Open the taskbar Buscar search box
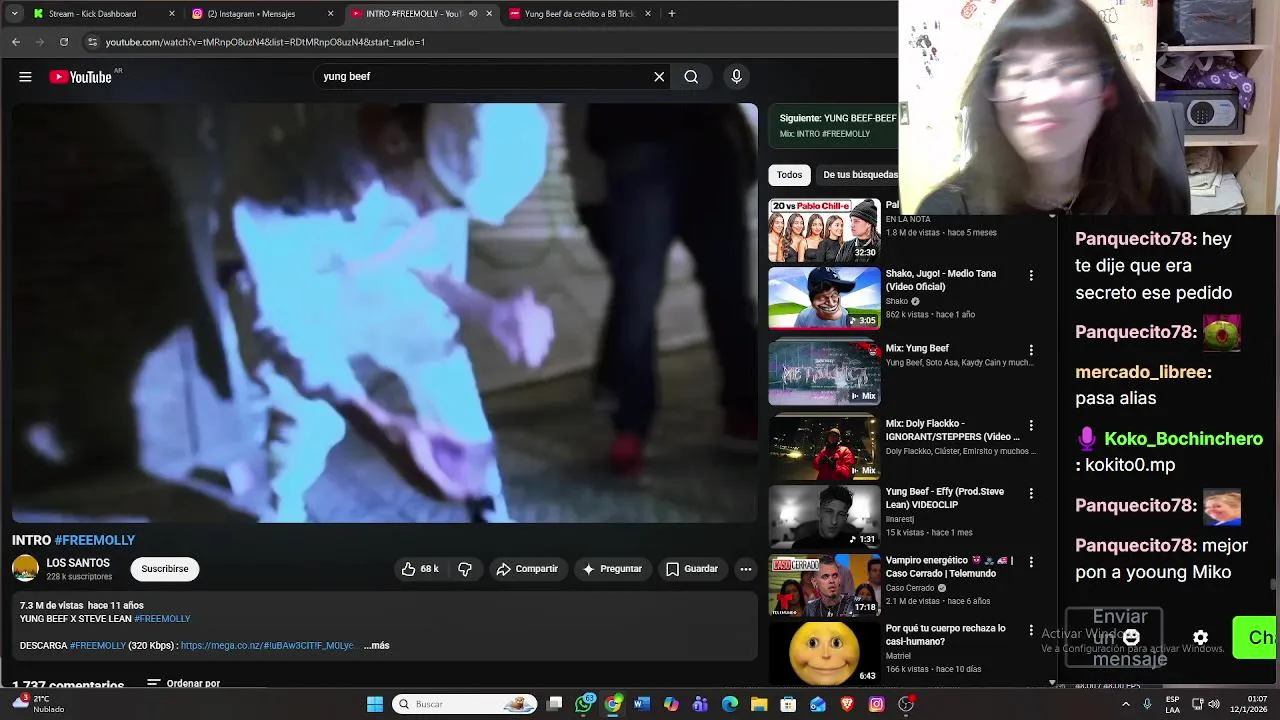 [464, 704]
